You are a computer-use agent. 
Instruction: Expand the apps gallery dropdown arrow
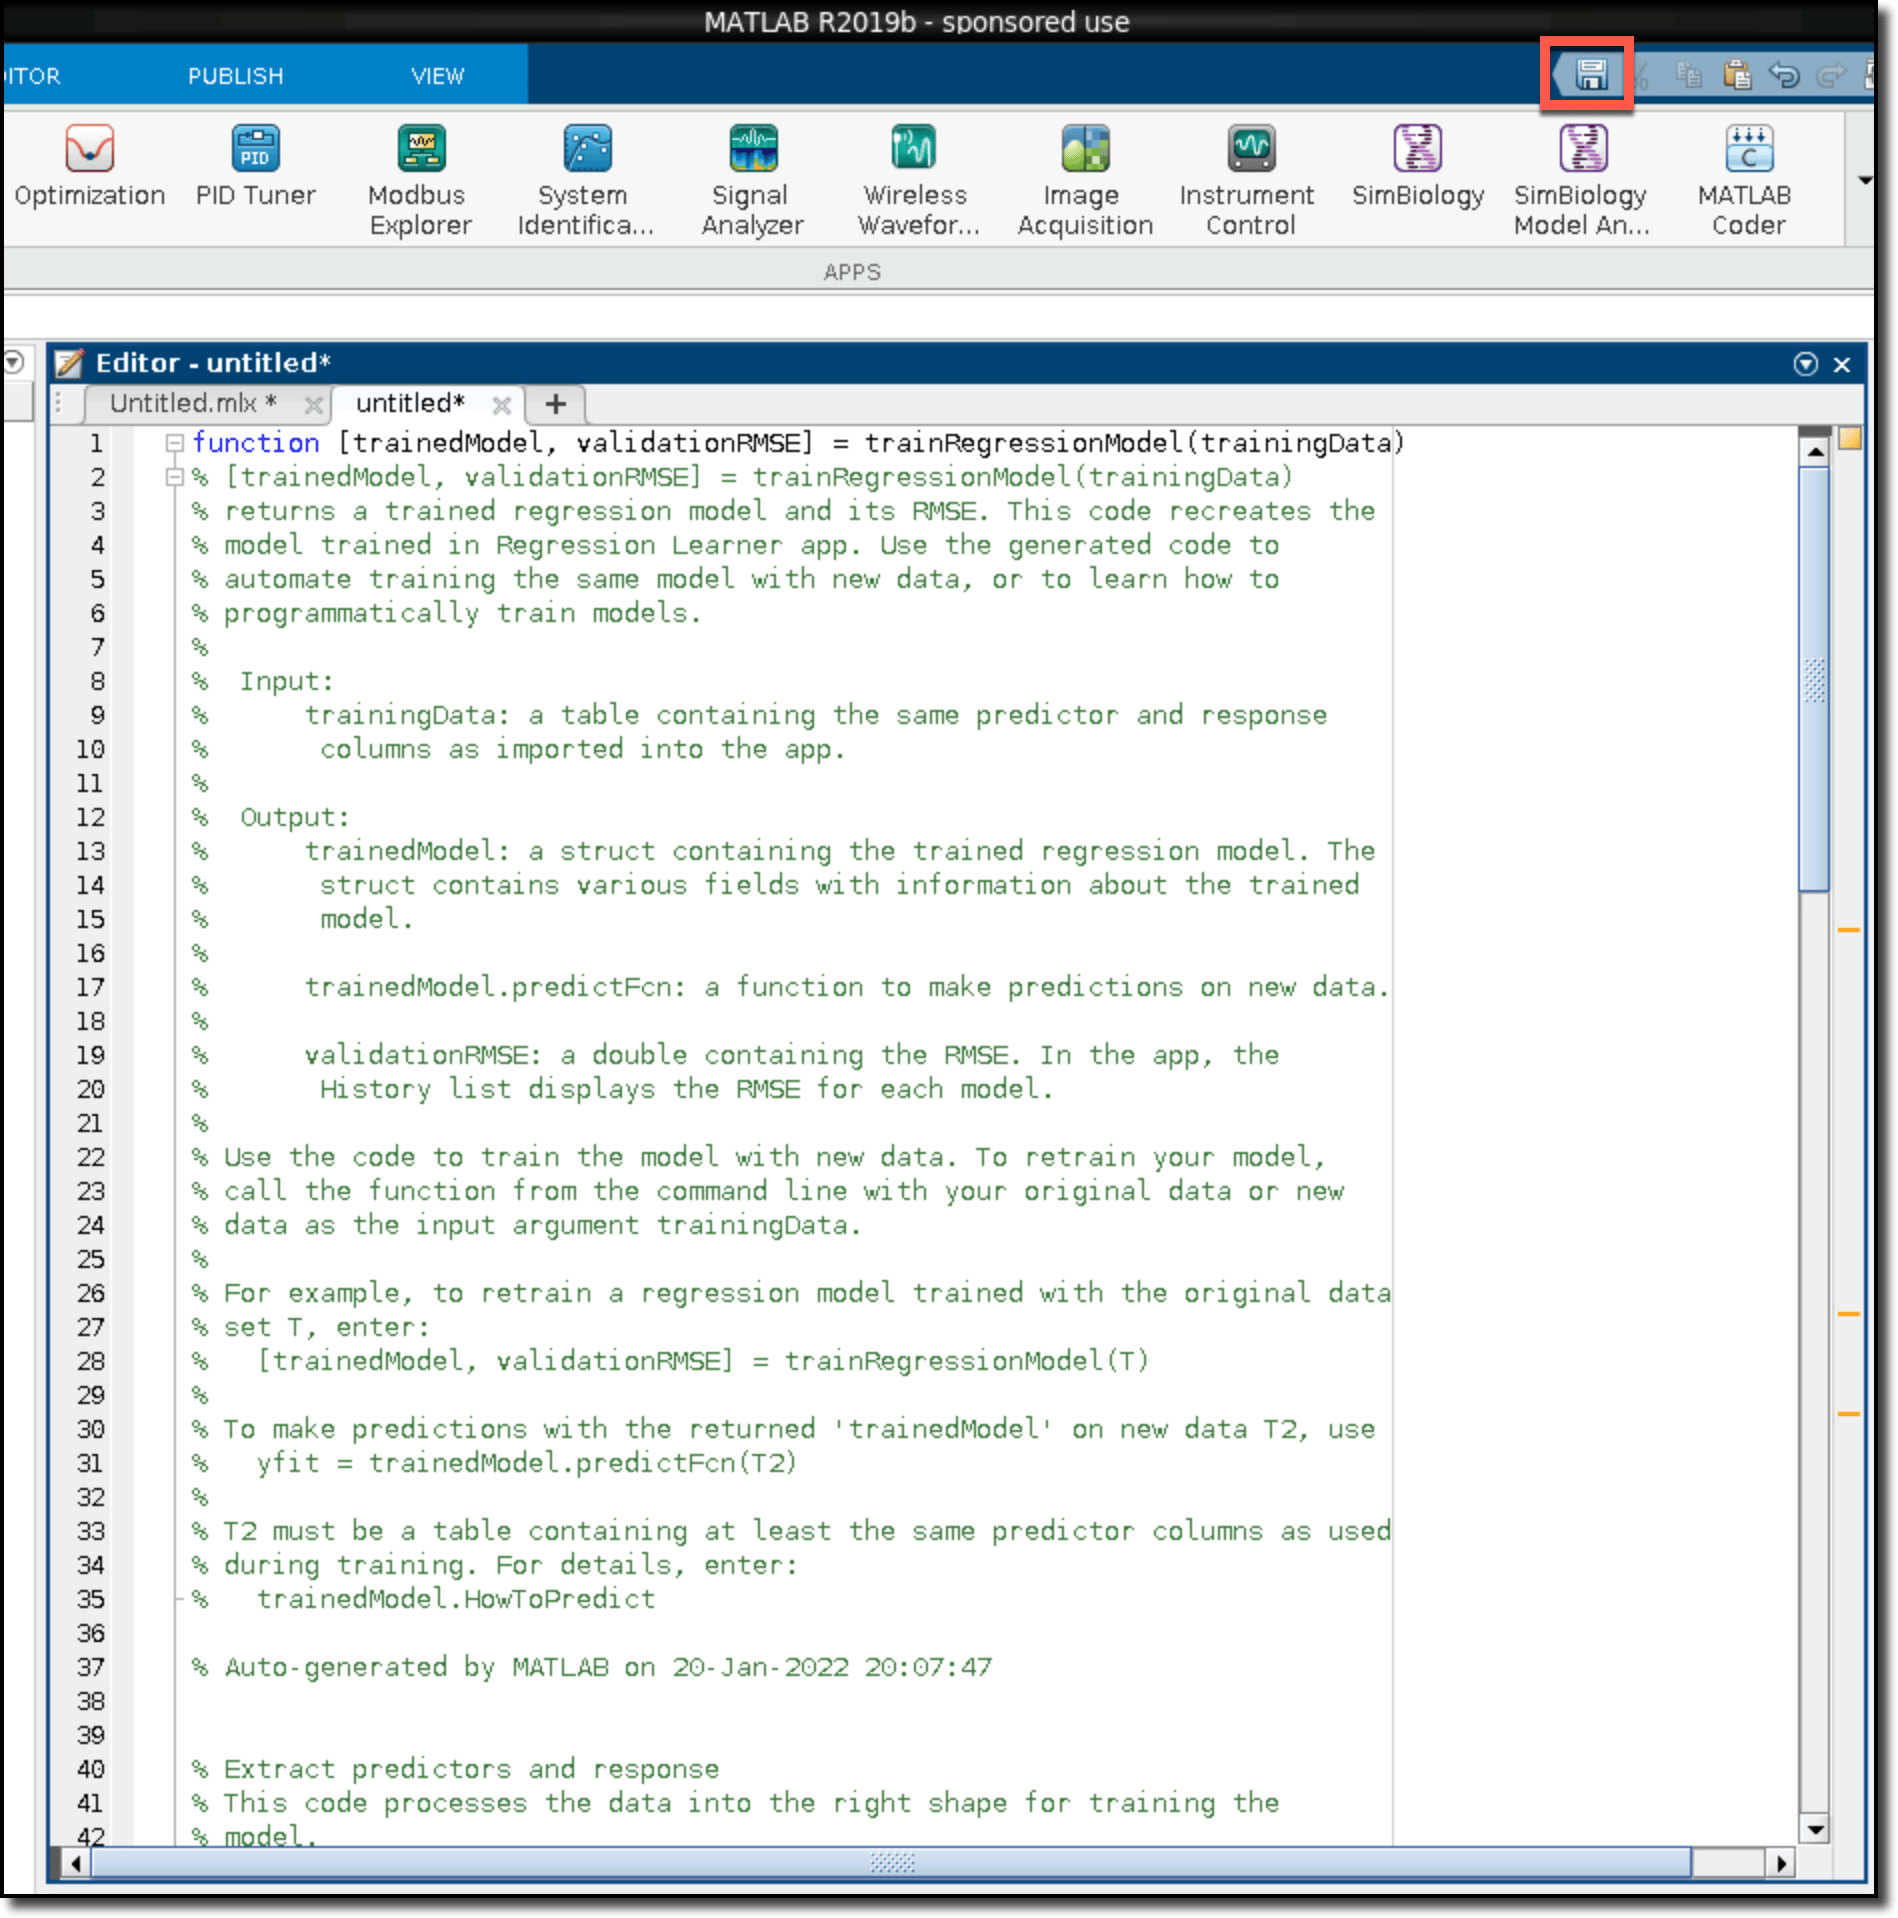1864,180
